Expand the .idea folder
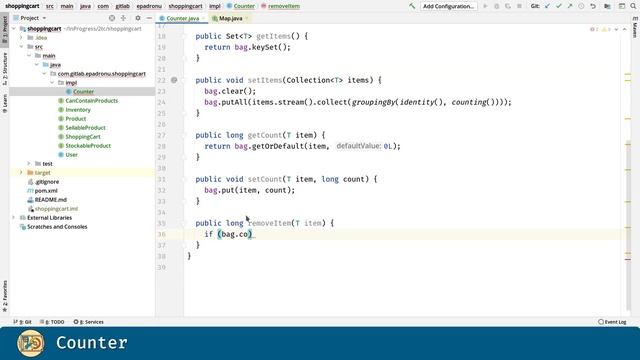The image size is (640, 360). click(x=22, y=38)
